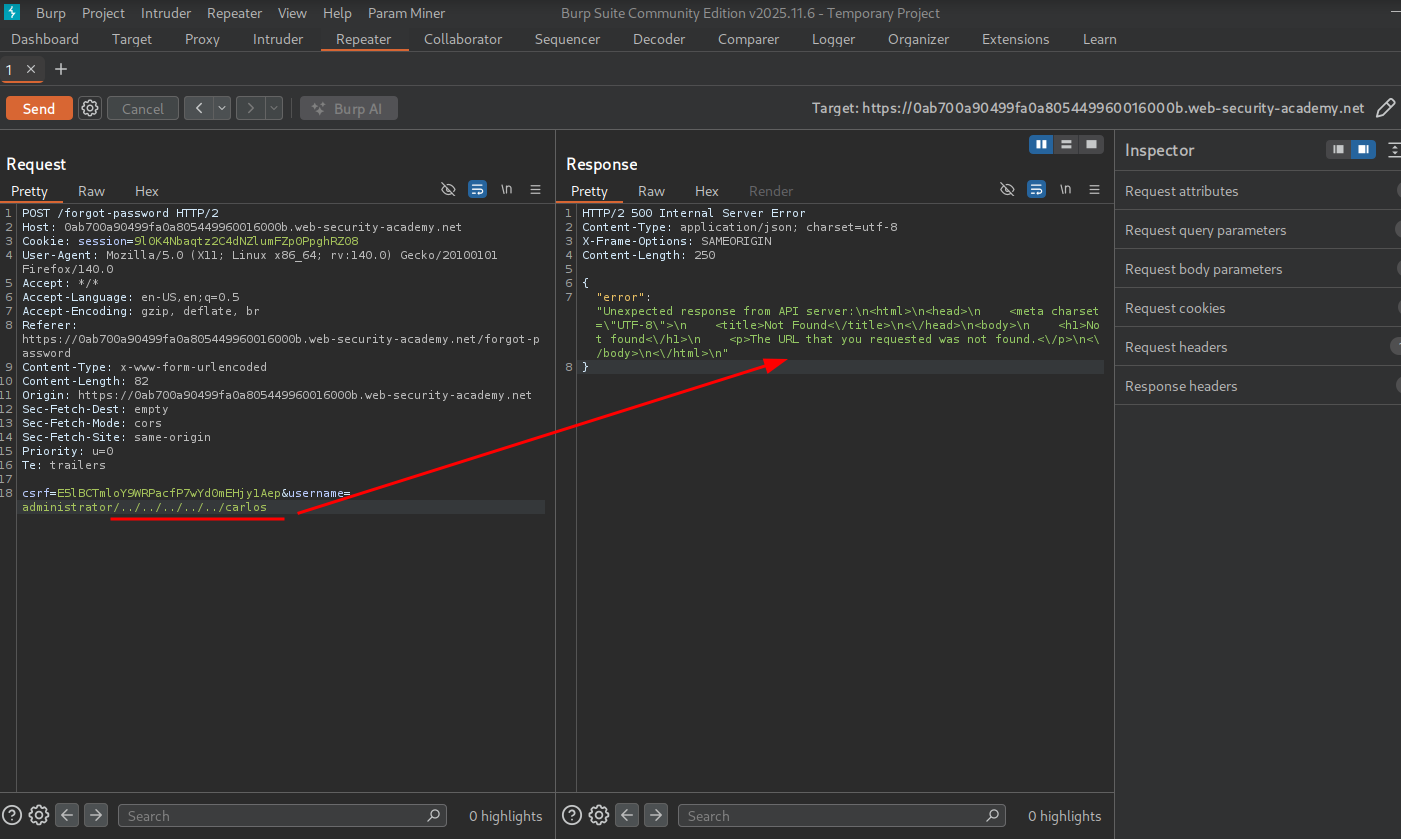Screen dimensions: 1401x839
Task: Switch to combined tabbed request/response layout
Action: point(1092,145)
